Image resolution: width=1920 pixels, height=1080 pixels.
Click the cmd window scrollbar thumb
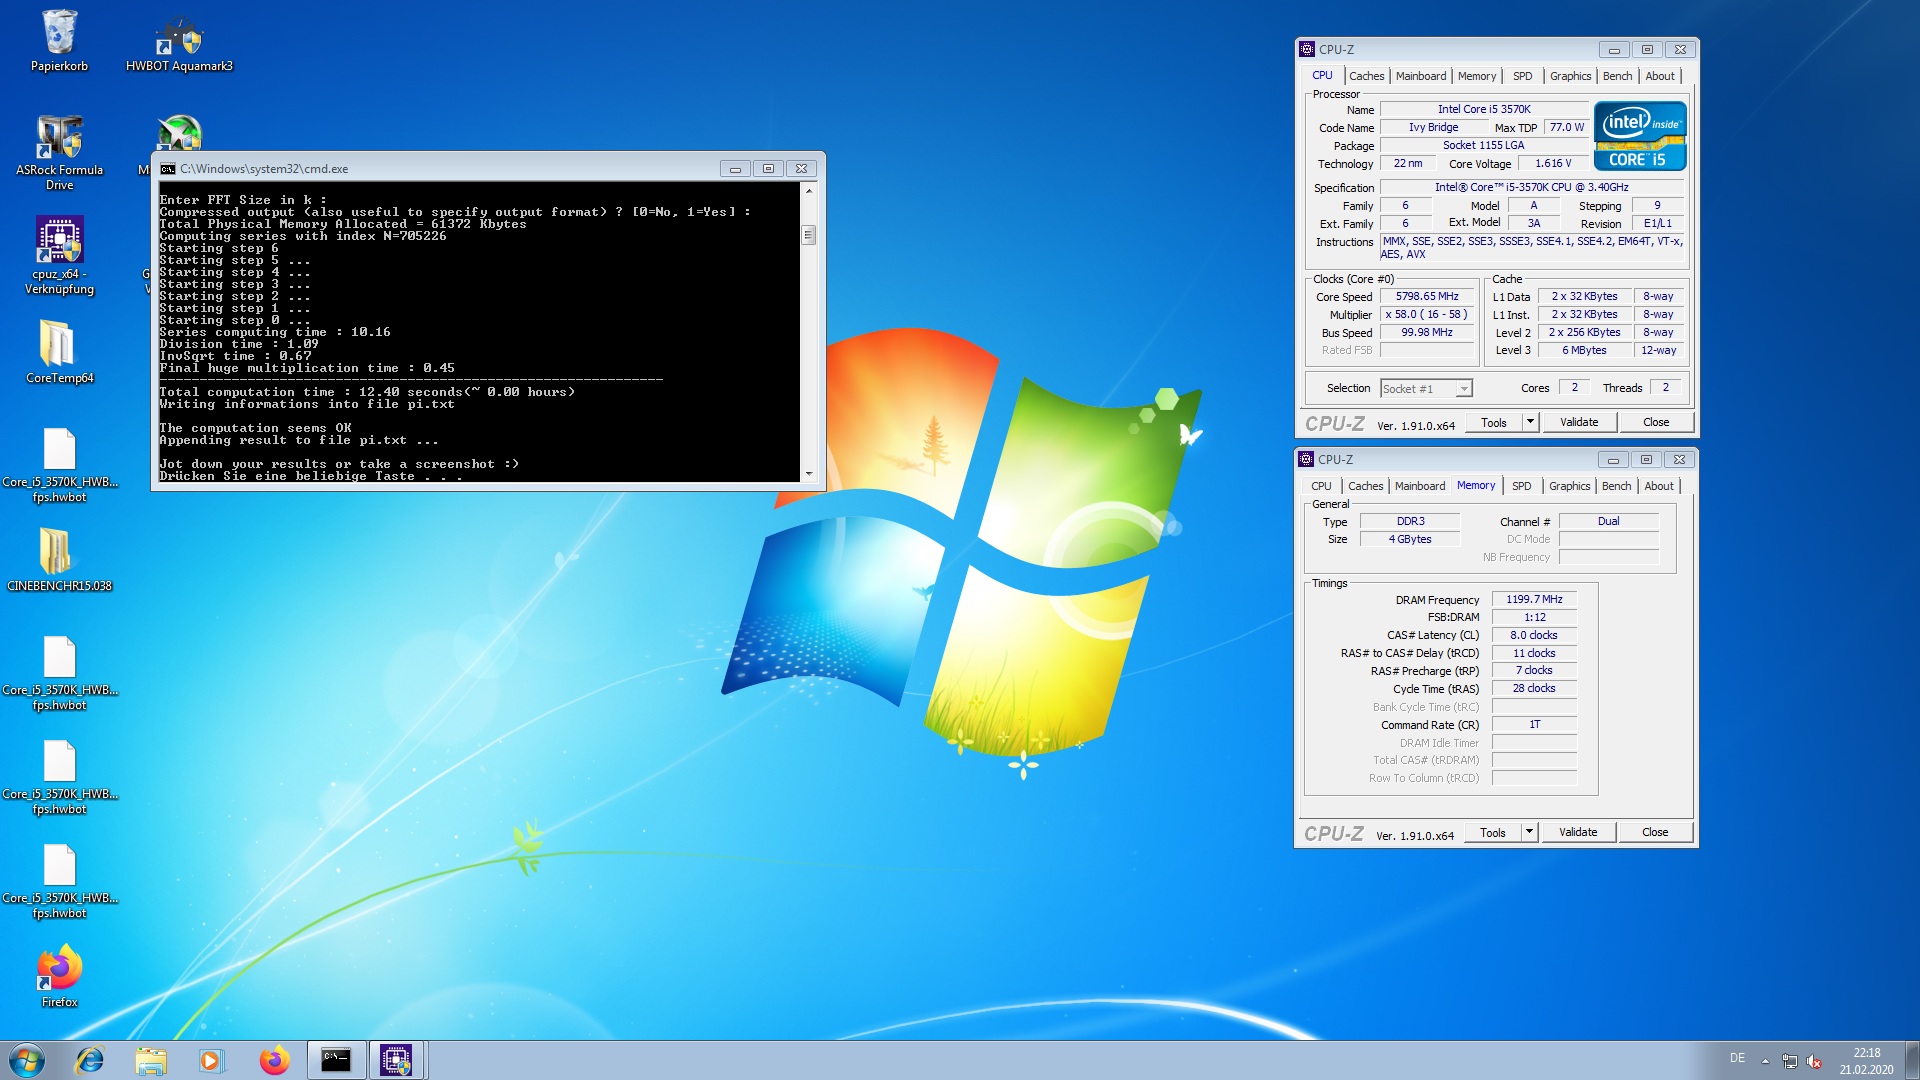point(809,235)
